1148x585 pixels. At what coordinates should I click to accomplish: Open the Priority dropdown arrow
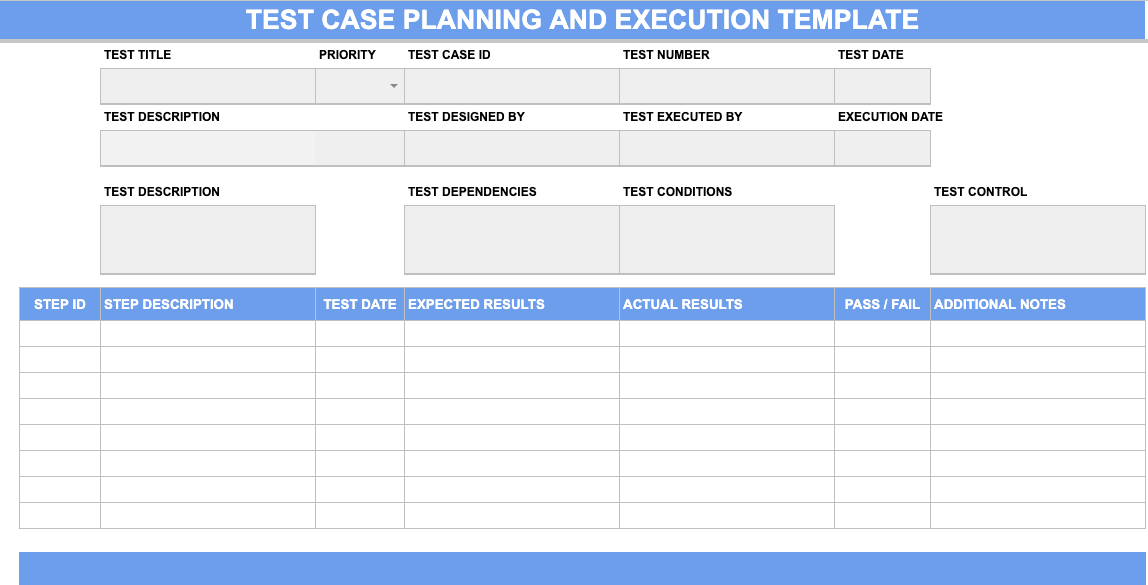(x=394, y=86)
